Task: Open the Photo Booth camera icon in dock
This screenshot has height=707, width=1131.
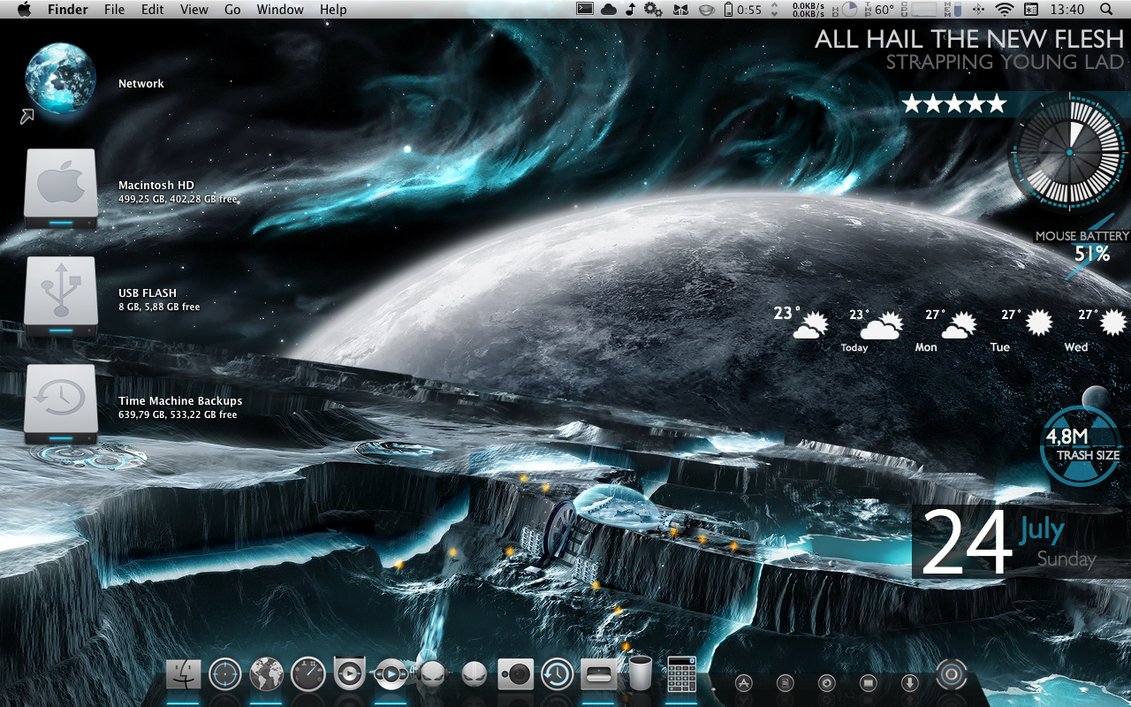Action: (x=518, y=674)
